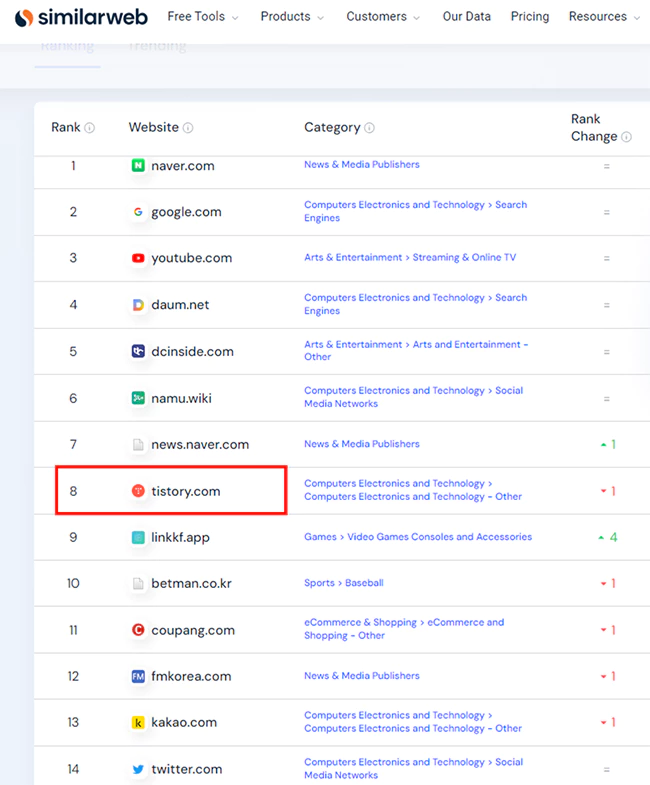The width and height of the screenshot is (650, 785).
Task: Open the Pricing page
Action: pyautogui.click(x=530, y=17)
